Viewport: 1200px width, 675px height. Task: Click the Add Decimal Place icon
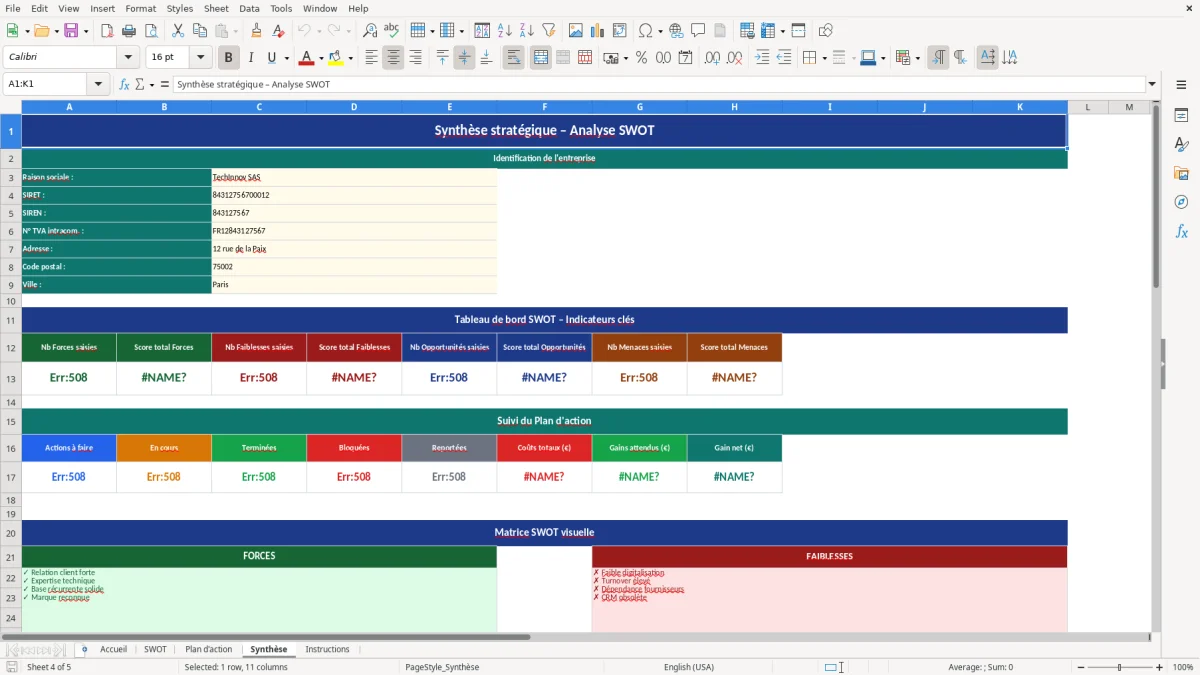713,58
